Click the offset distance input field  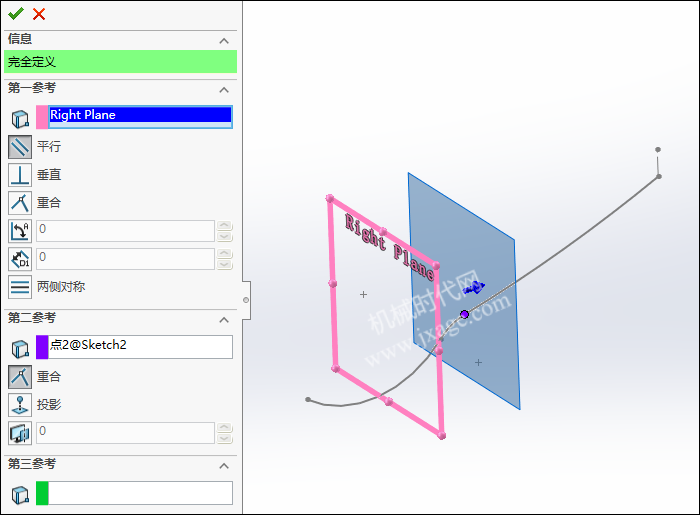point(125,259)
